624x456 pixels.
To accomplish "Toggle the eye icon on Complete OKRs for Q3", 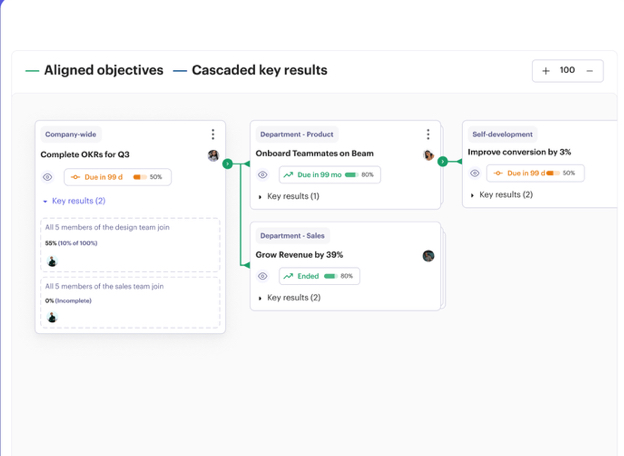I will pos(47,177).
